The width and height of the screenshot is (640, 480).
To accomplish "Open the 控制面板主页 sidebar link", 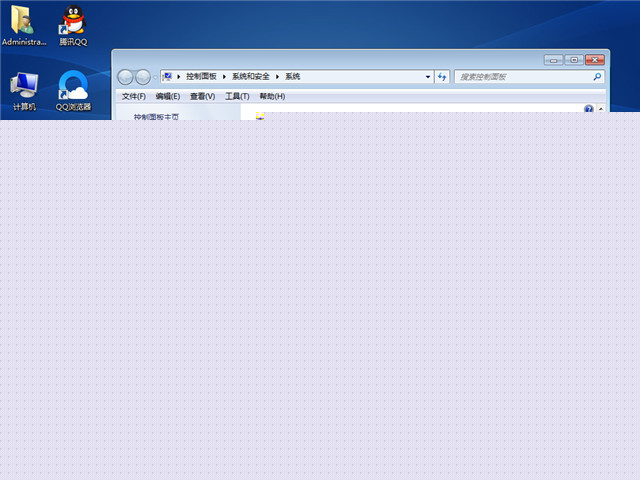I will [156, 117].
